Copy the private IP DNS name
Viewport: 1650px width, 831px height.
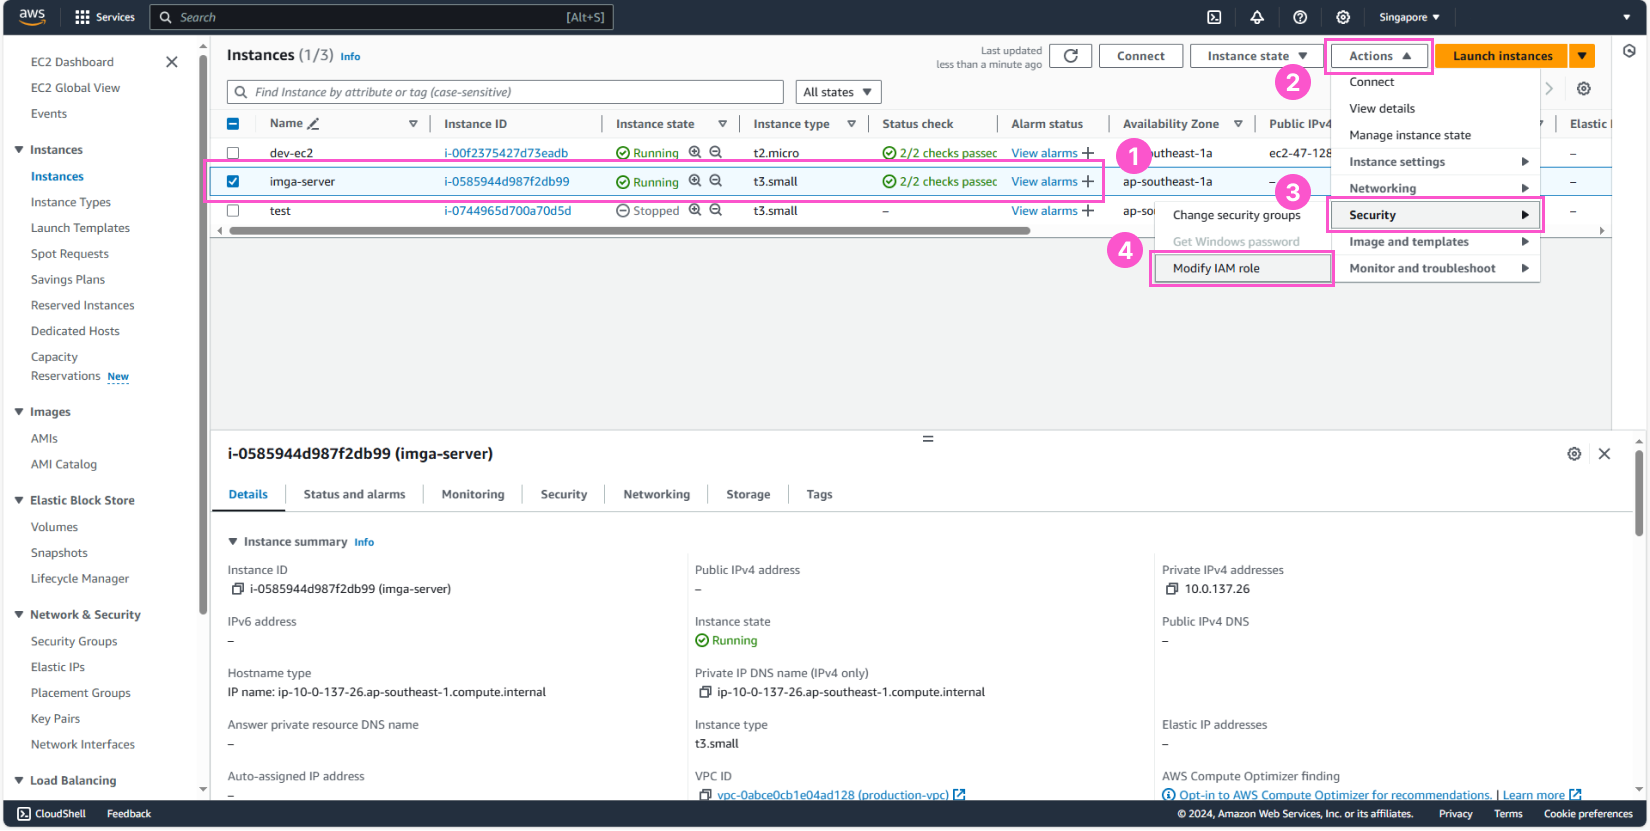[705, 692]
